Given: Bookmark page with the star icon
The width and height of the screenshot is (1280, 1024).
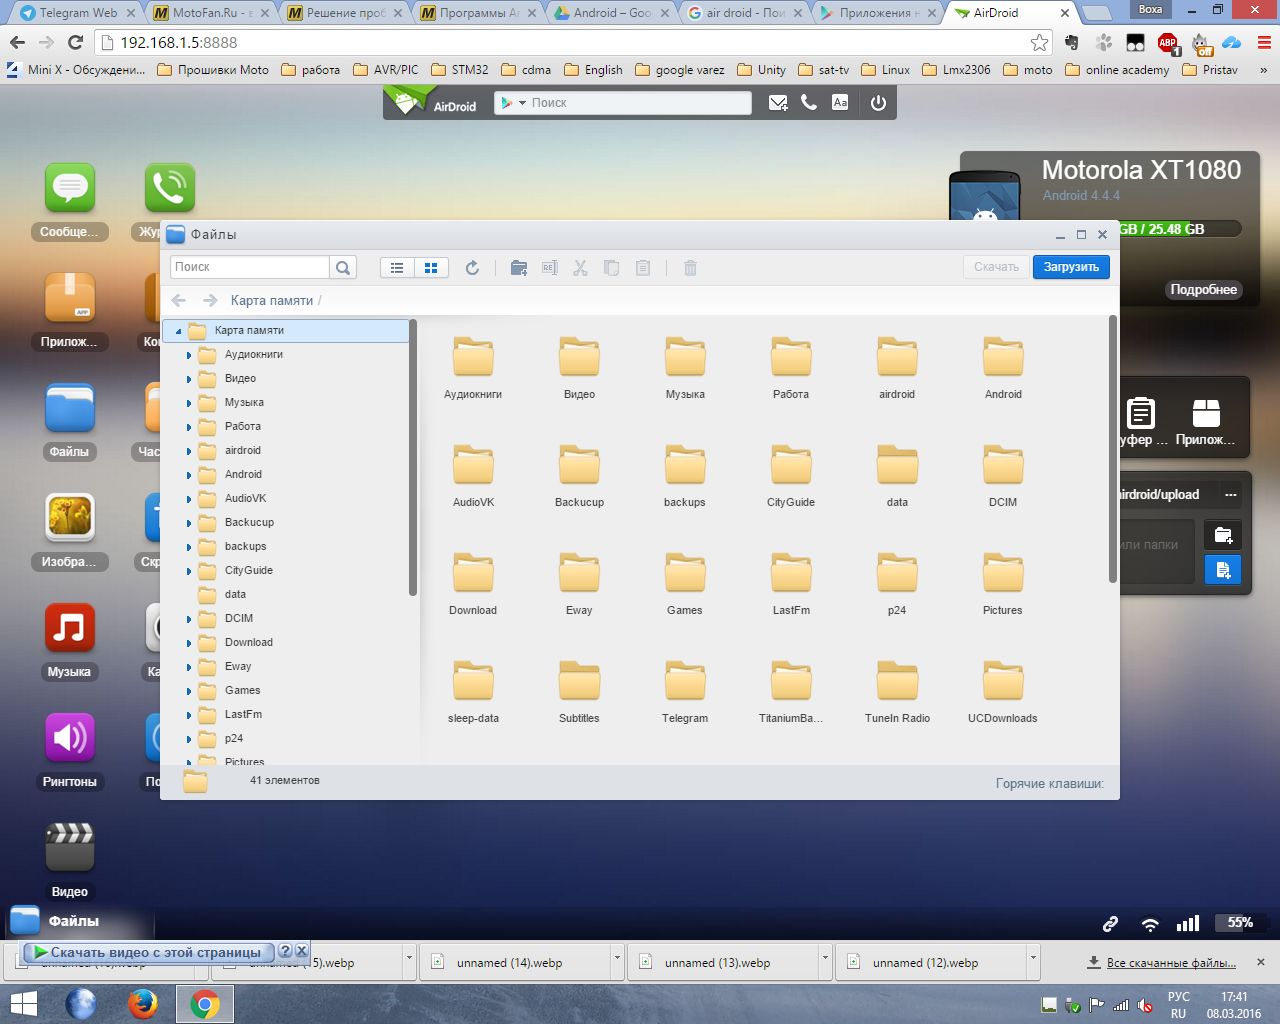Looking at the screenshot, I should pos(1039,42).
